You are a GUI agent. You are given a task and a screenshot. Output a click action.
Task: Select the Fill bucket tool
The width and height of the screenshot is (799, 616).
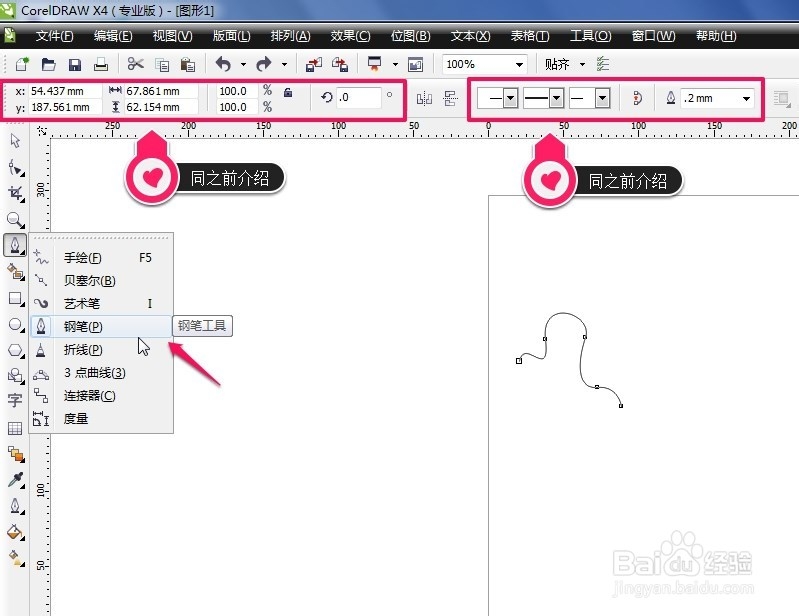[x=15, y=532]
